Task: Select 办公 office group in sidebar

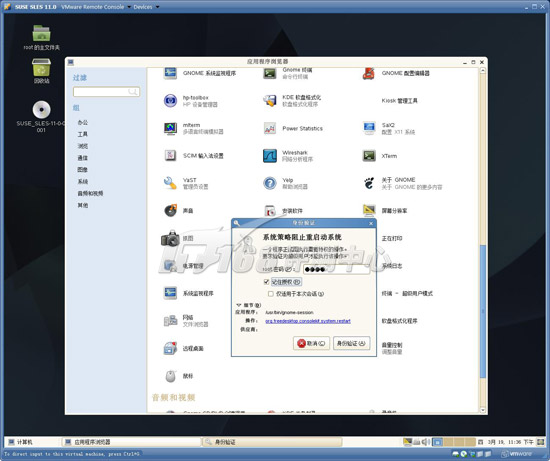Action: click(83, 122)
